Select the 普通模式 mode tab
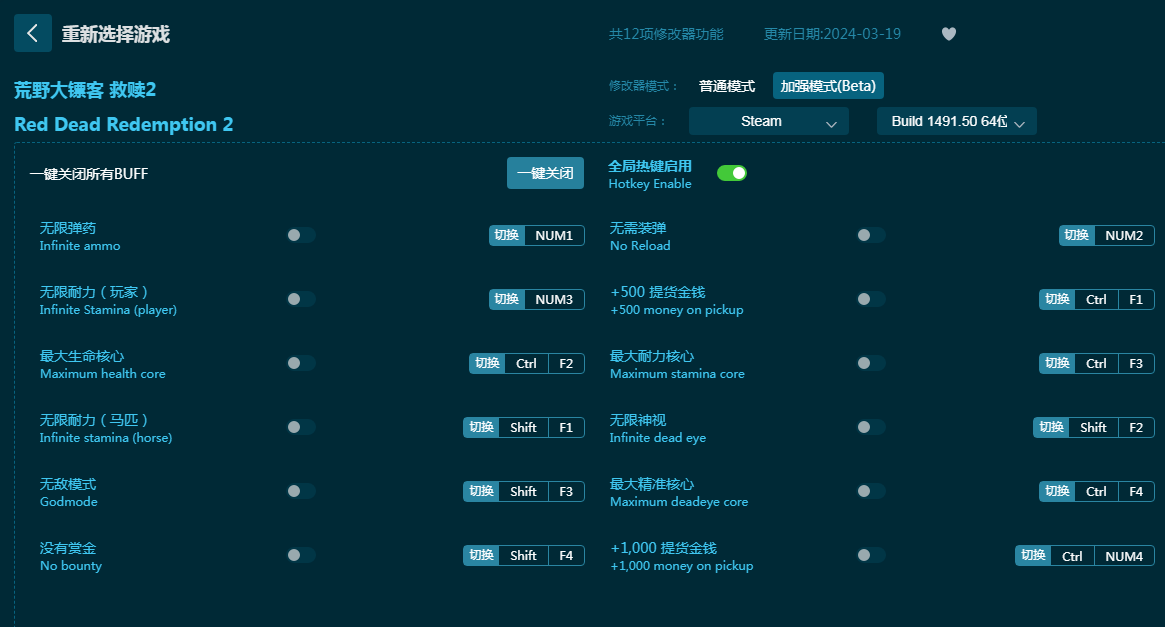Viewport: 1165px width, 627px height. point(727,86)
